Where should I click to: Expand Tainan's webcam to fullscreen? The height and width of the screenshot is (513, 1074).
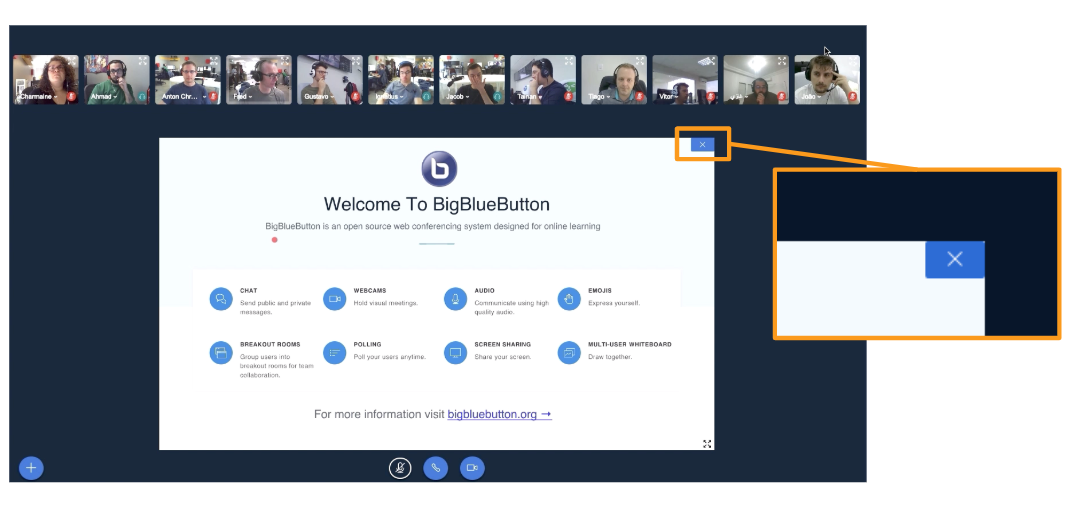coord(569,61)
